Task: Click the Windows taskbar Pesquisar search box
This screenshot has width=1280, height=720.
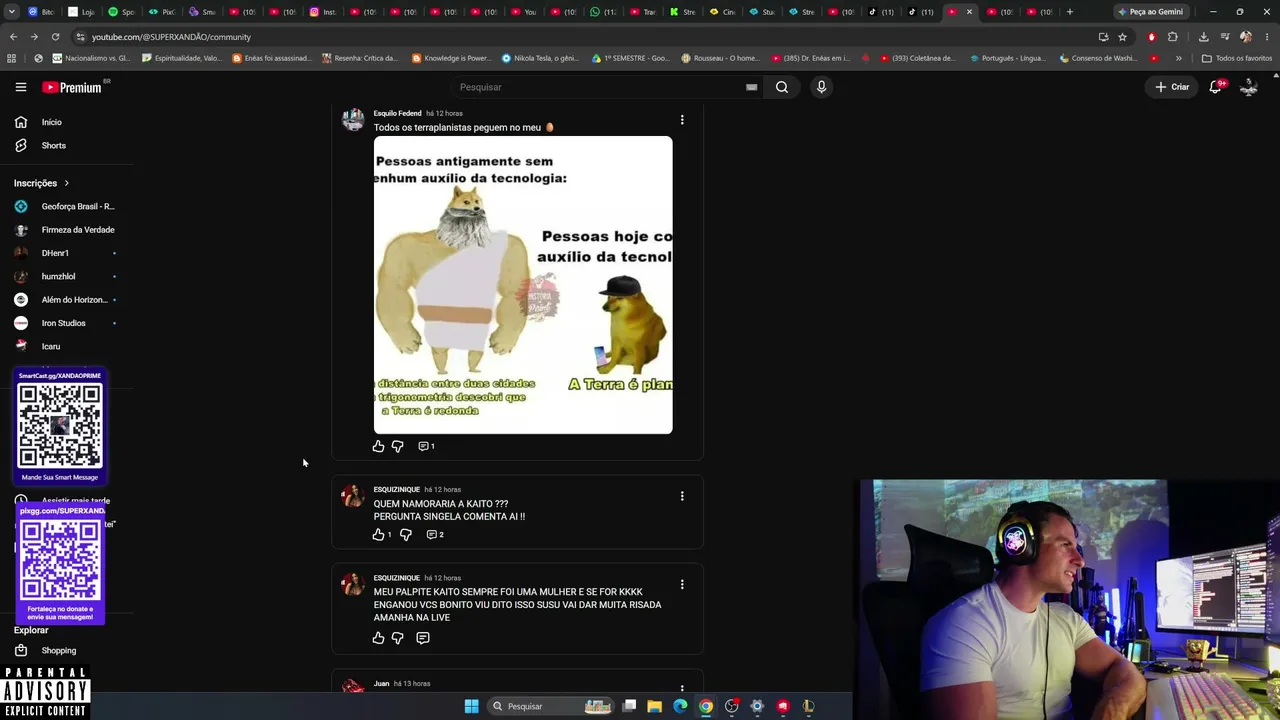Action: (x=550, y=706)
